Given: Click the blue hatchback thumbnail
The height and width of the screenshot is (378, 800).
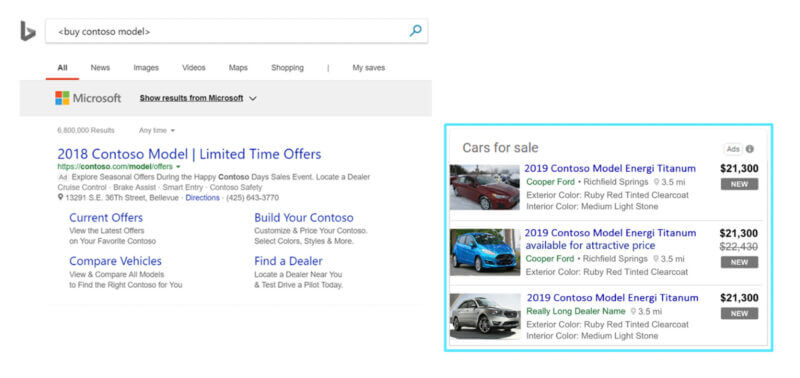Looking at the screenshot, I should [x=485, y=252].
